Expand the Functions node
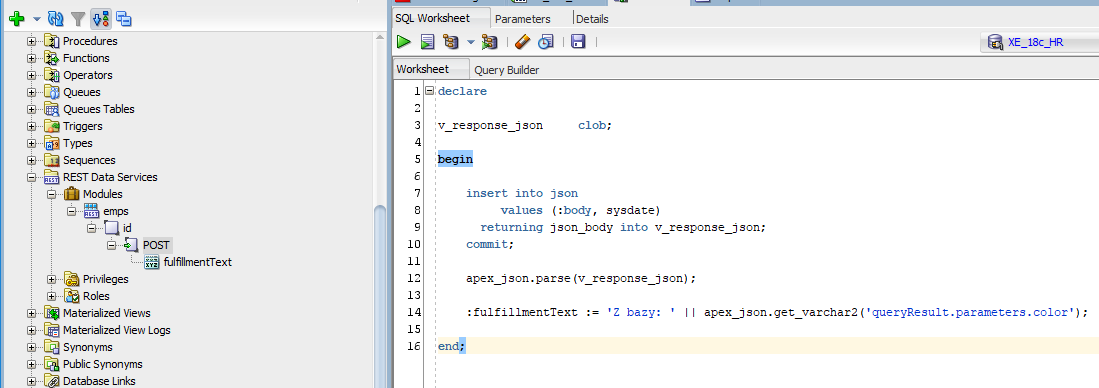 (x=32, y=58)
